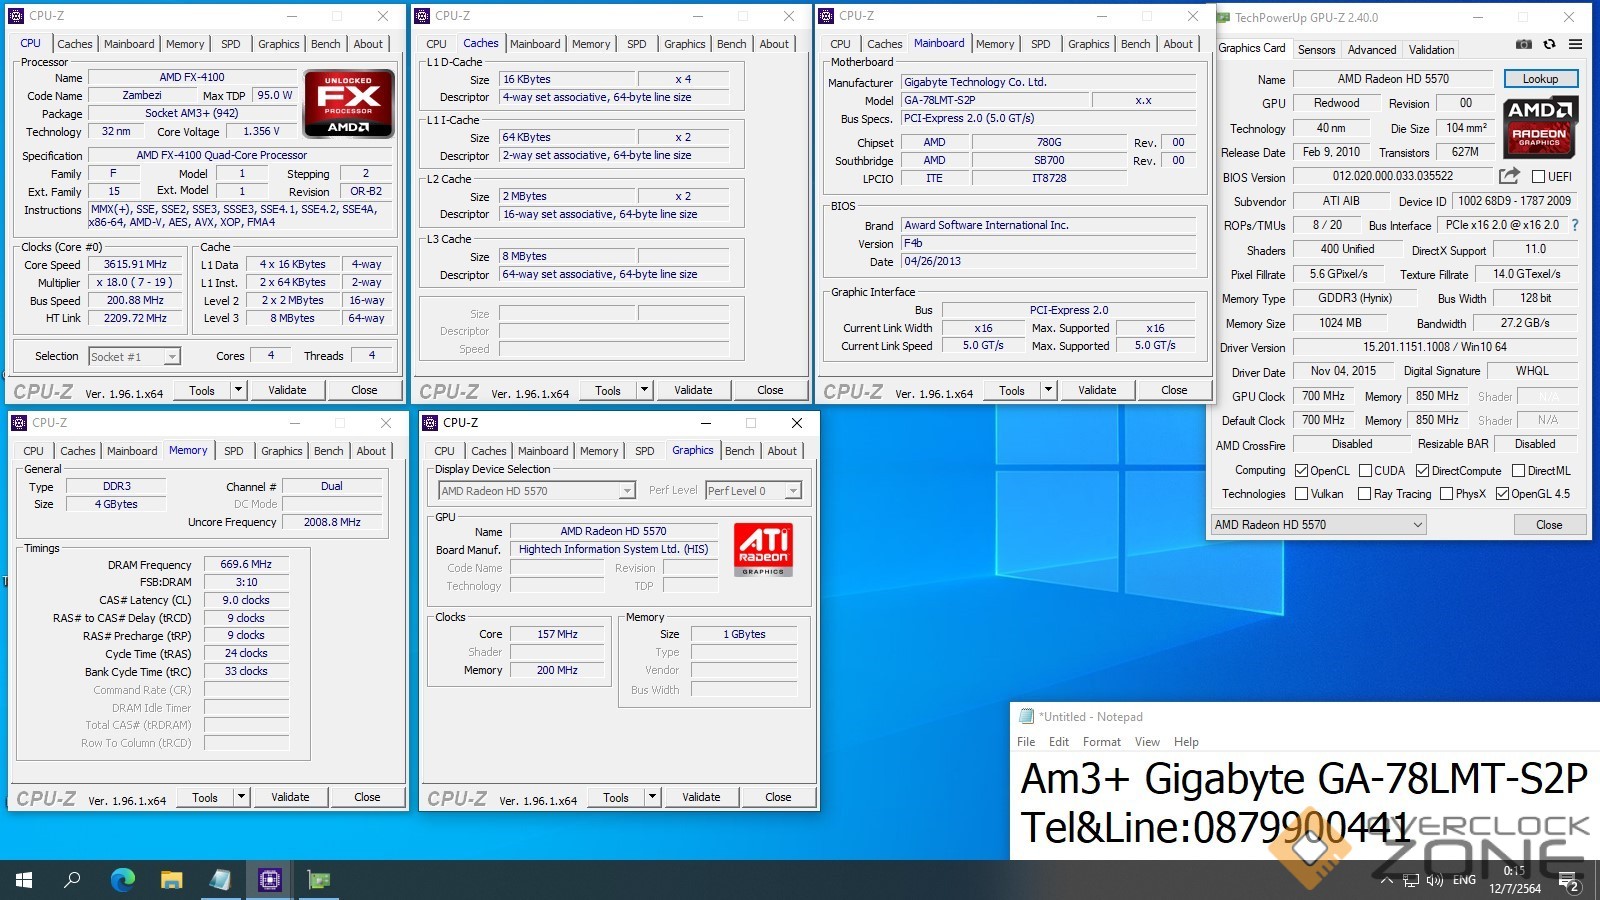Click the Close button in GPU-Z
This screenshot has width=1600, height=900.
[1548, 525]
